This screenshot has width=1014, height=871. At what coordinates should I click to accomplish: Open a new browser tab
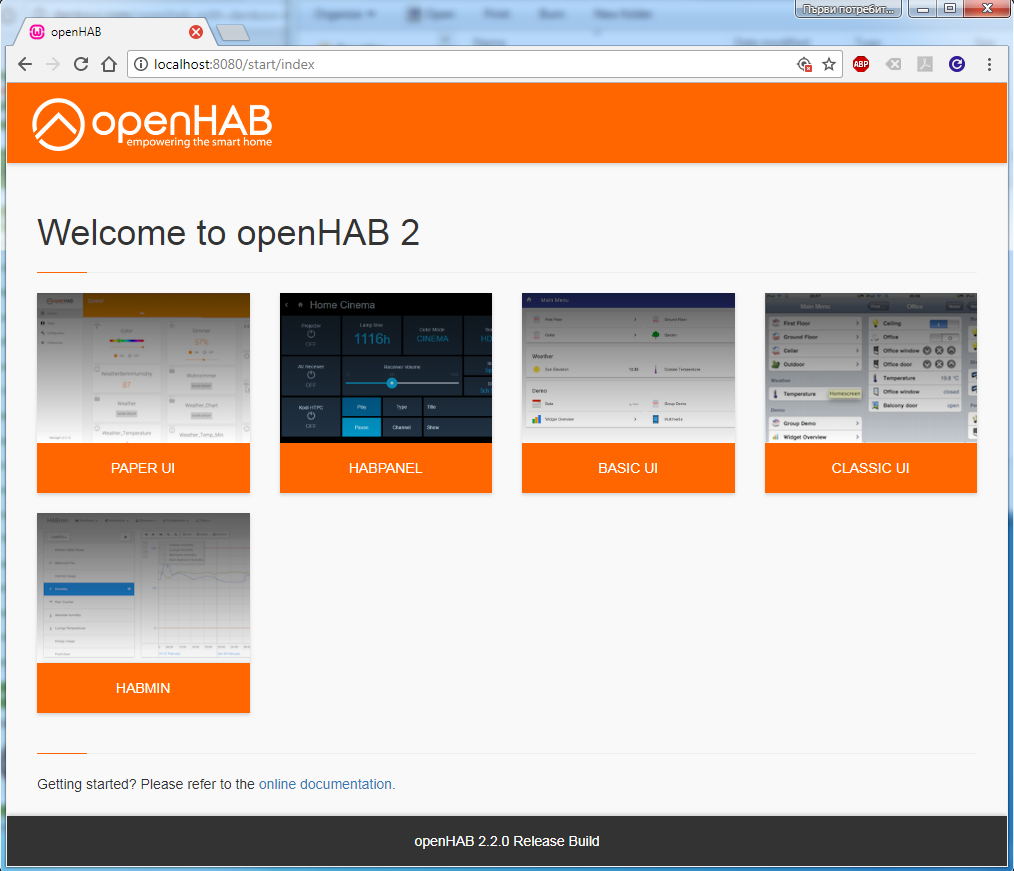point(233,32)
